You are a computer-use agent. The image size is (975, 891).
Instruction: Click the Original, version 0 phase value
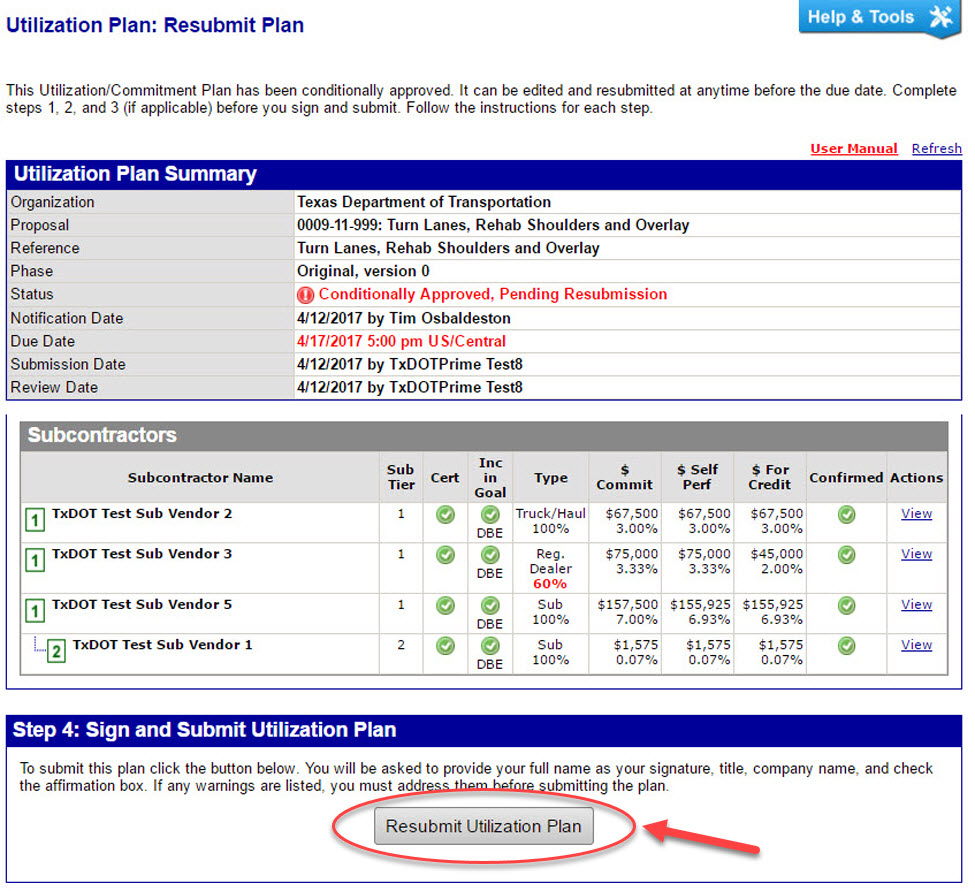[363, 271]
